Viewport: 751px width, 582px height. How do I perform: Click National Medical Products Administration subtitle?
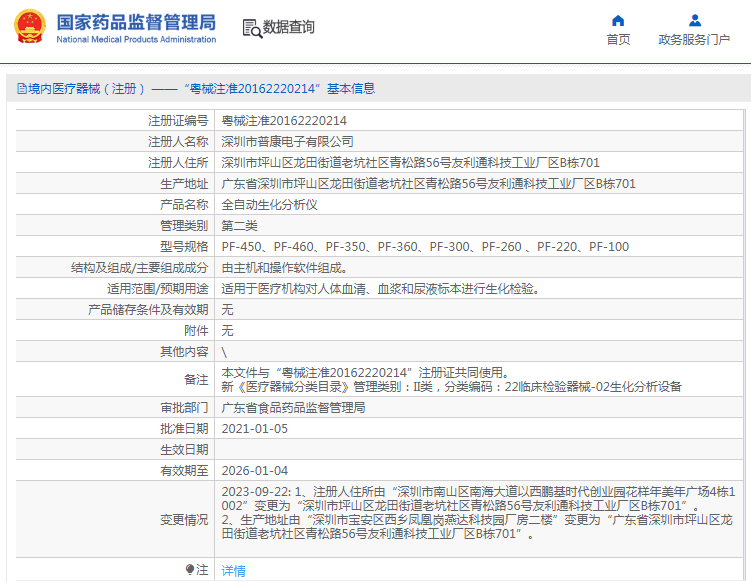pyautogui.click(x=137, y=40)
